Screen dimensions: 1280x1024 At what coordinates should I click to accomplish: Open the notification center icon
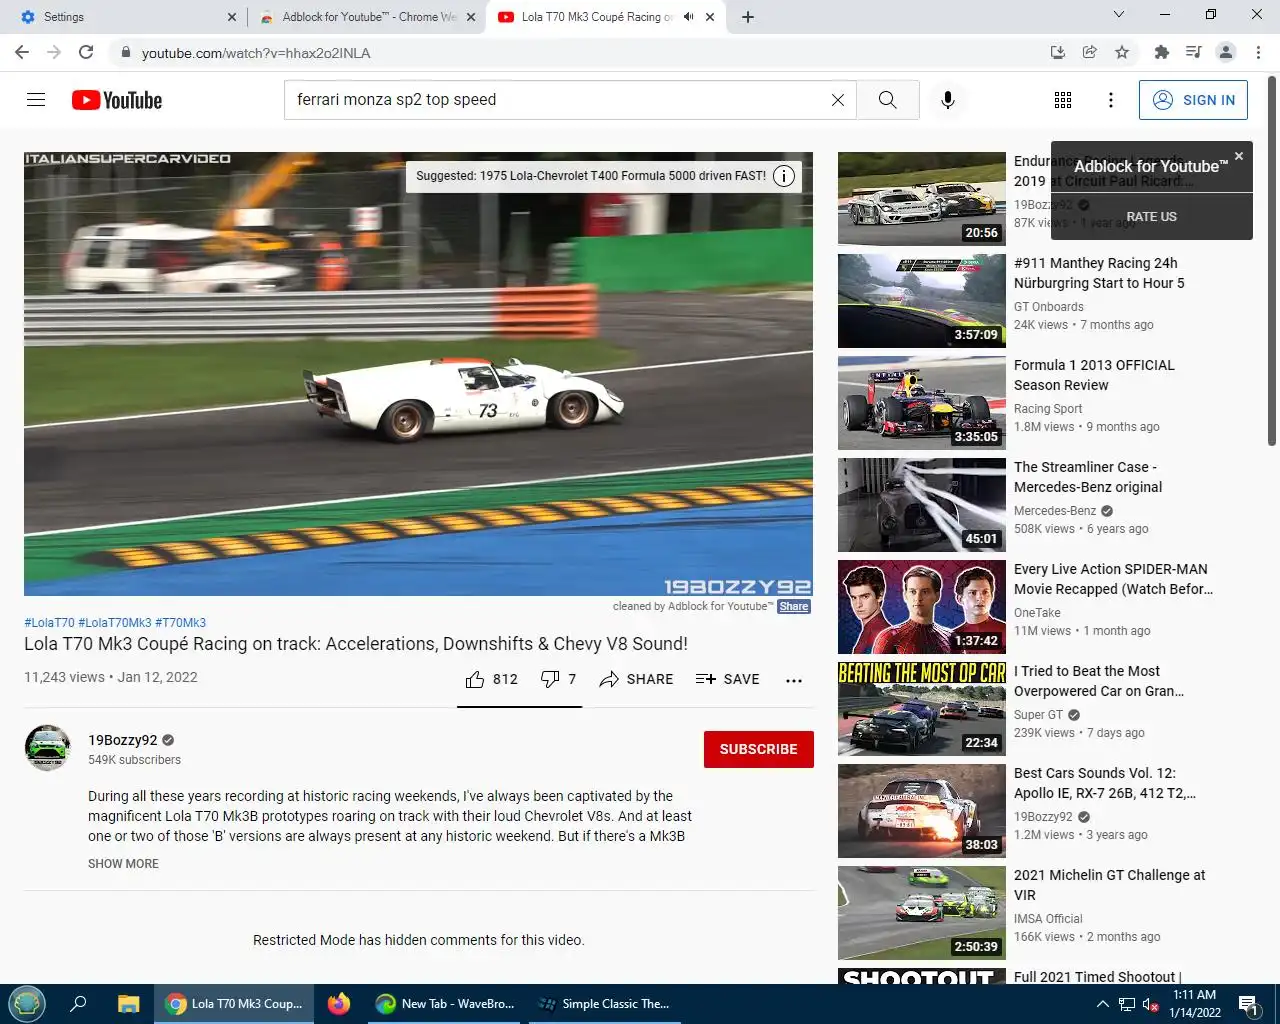point(1249,1004)
